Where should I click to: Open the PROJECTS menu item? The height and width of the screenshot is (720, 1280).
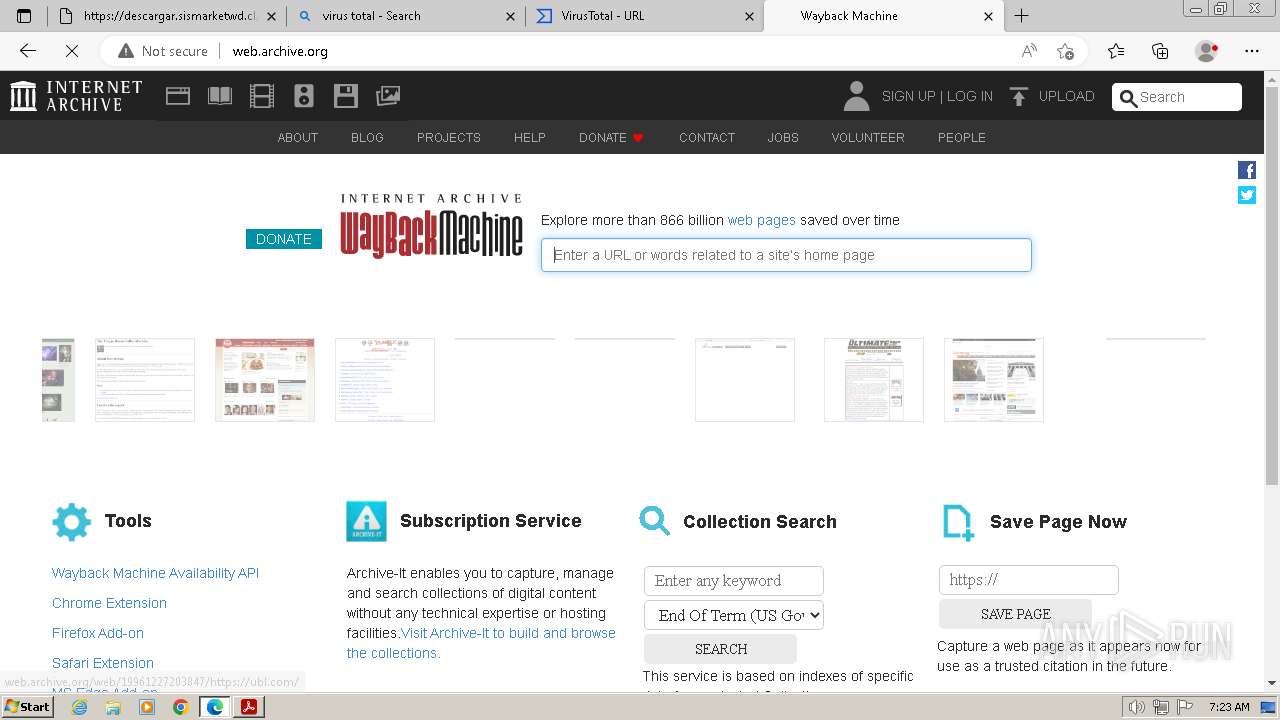[x=449, y=138]
